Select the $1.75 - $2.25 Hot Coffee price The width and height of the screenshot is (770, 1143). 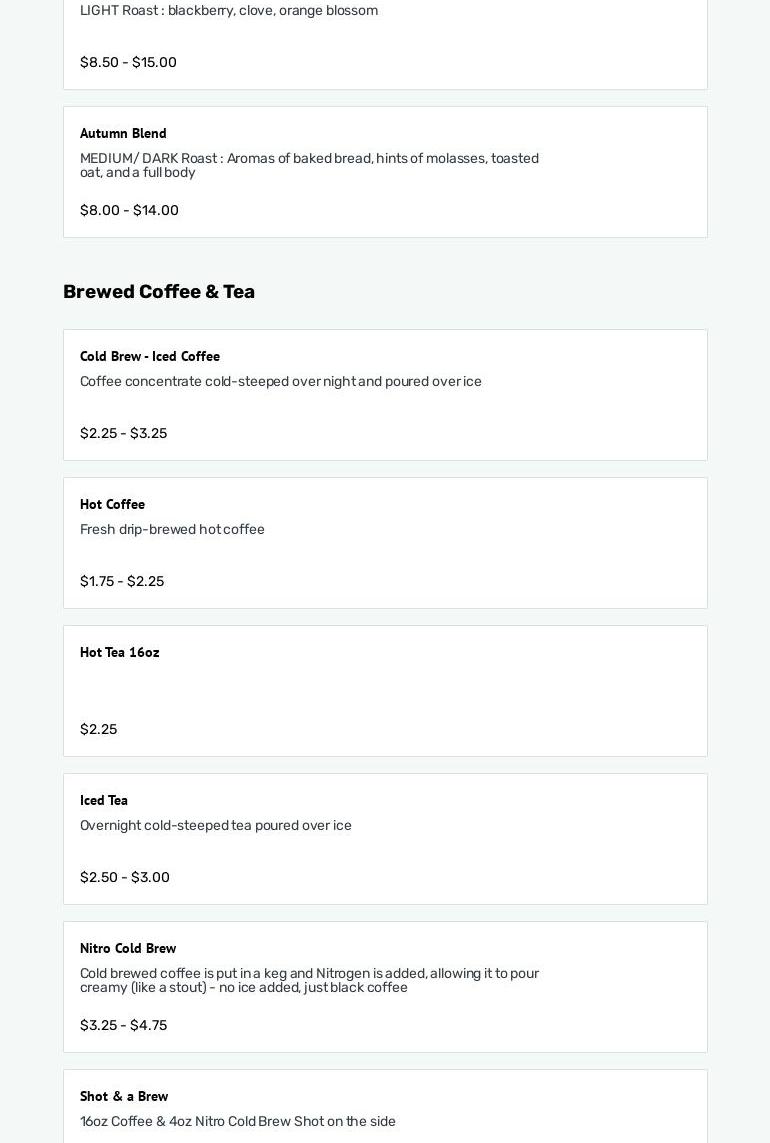pos(122,582)
